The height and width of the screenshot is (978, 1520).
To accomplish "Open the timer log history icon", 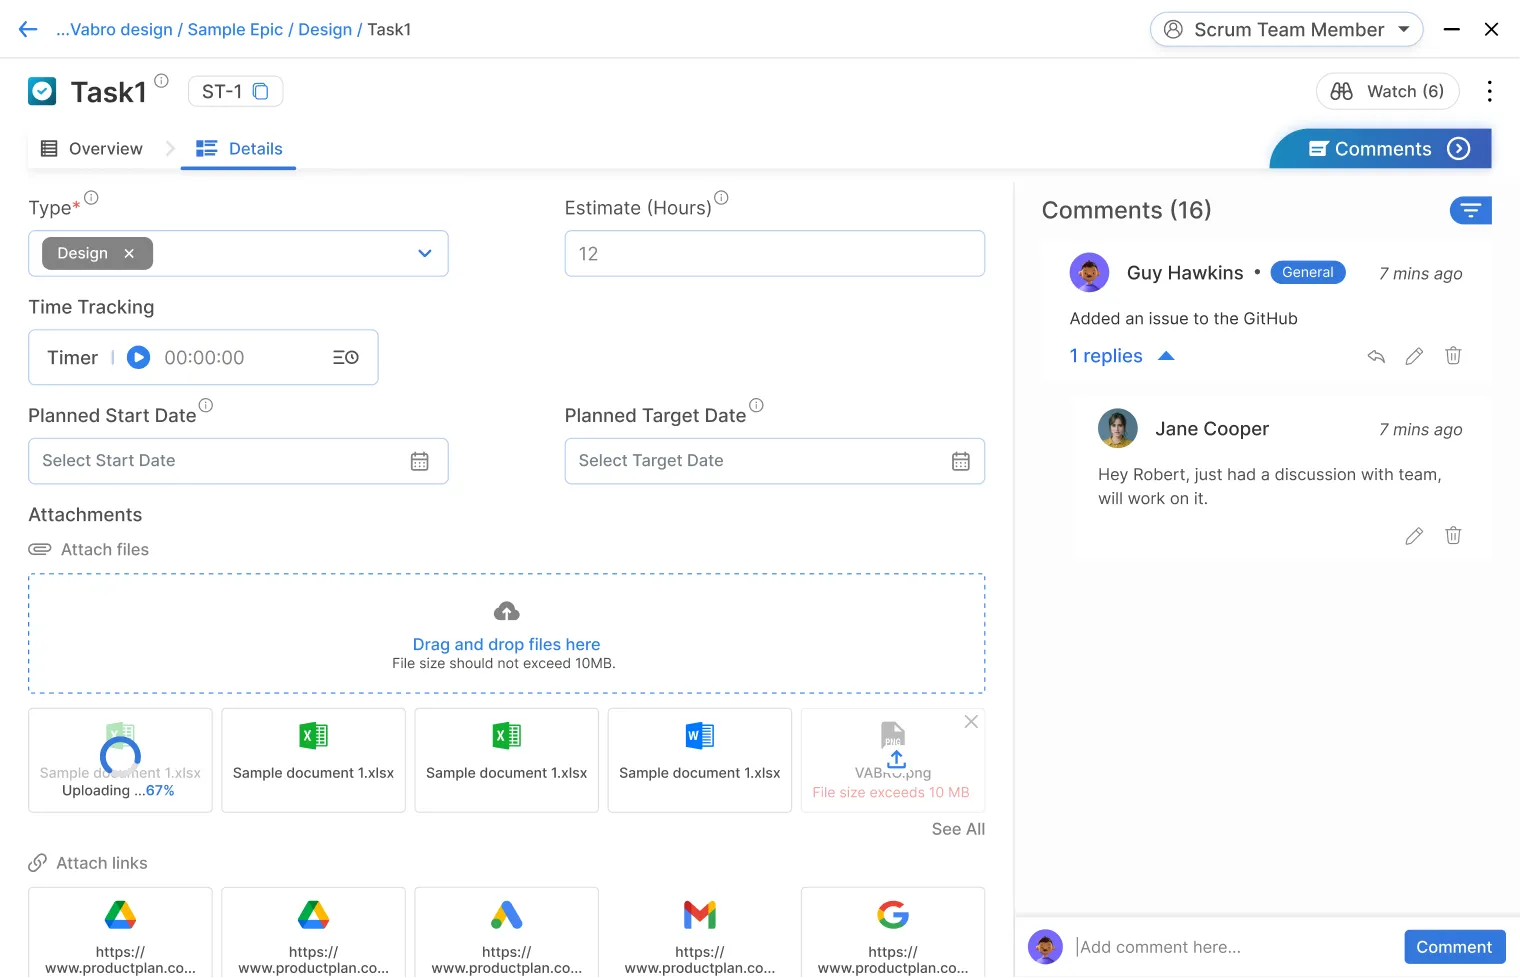I will [x=346, y=358].
